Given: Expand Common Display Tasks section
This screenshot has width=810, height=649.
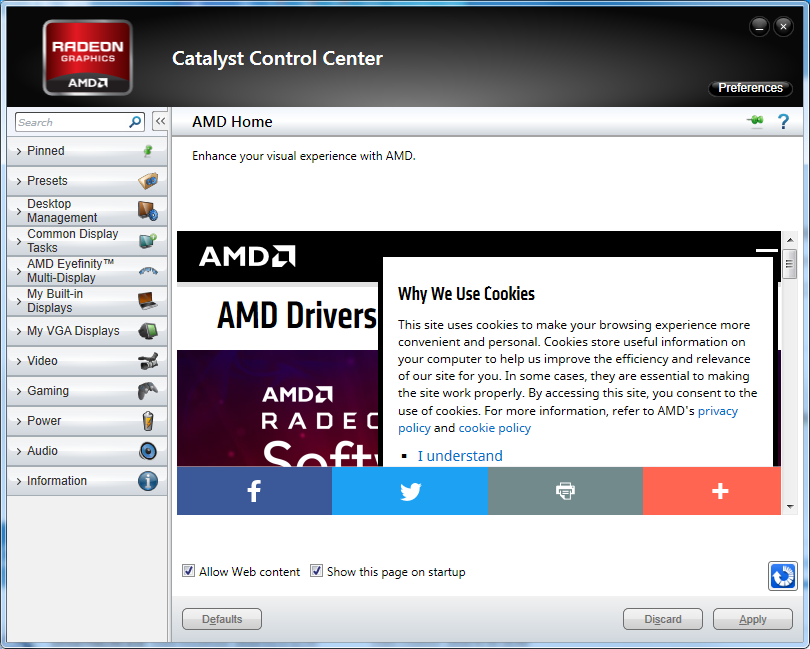Looking at the screenshot, I should [87, 241].
